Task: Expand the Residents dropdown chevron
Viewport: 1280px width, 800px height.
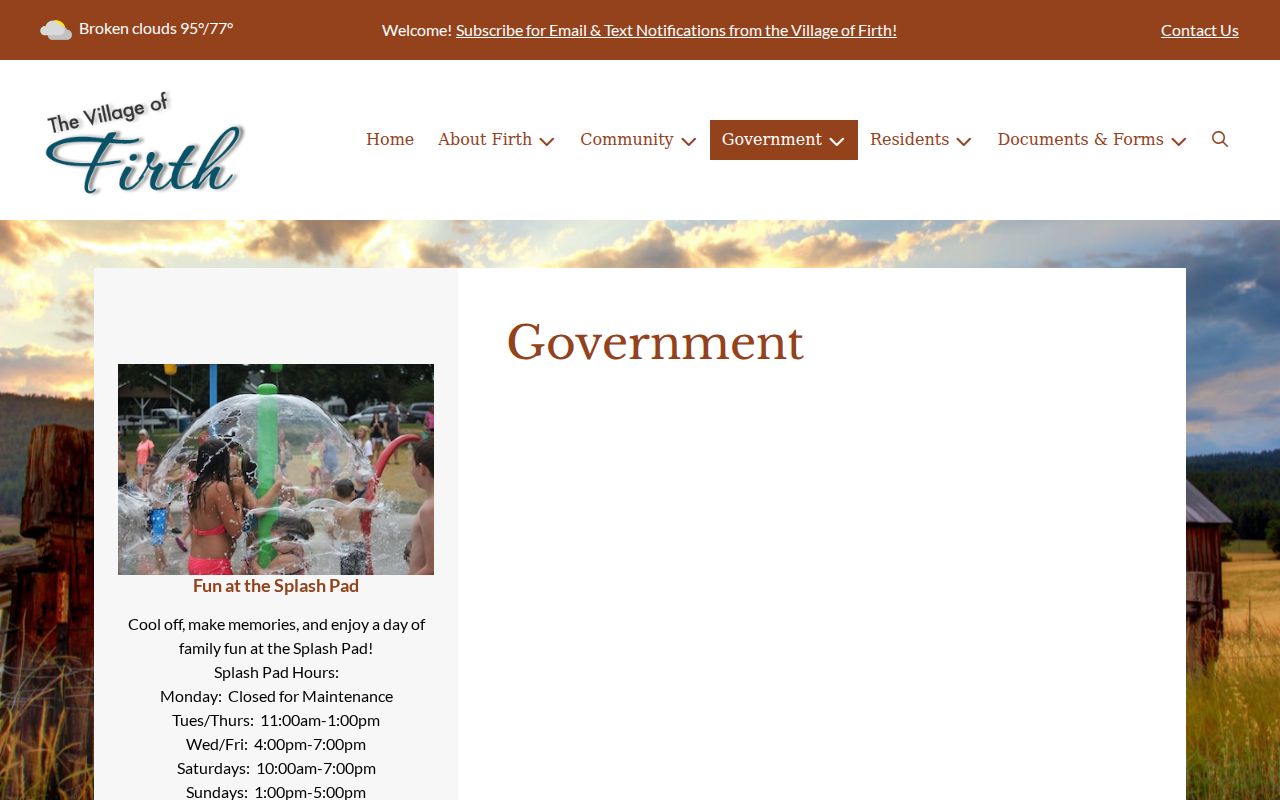Action: tap(964, 141)
